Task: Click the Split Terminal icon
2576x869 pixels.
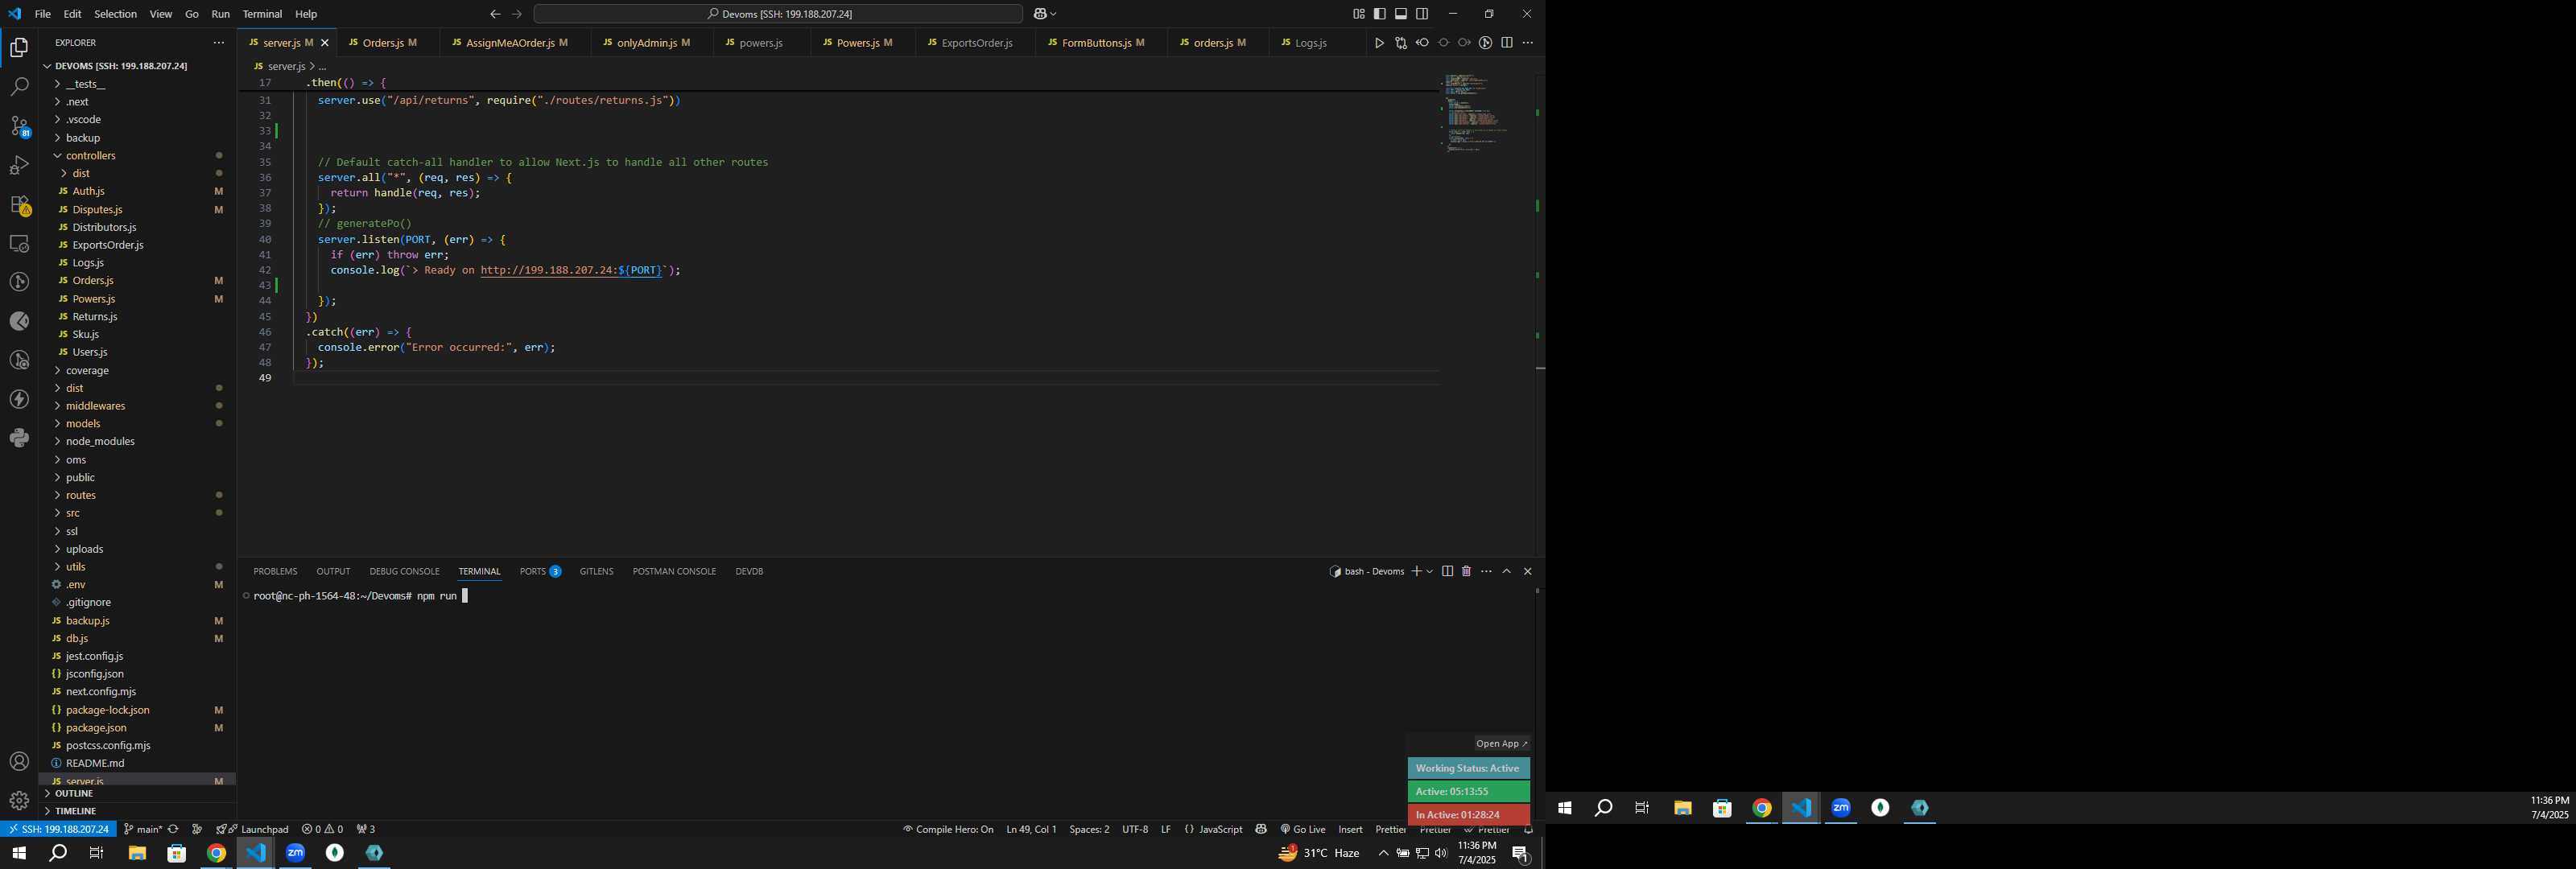Action: (x=1447, y=571)
